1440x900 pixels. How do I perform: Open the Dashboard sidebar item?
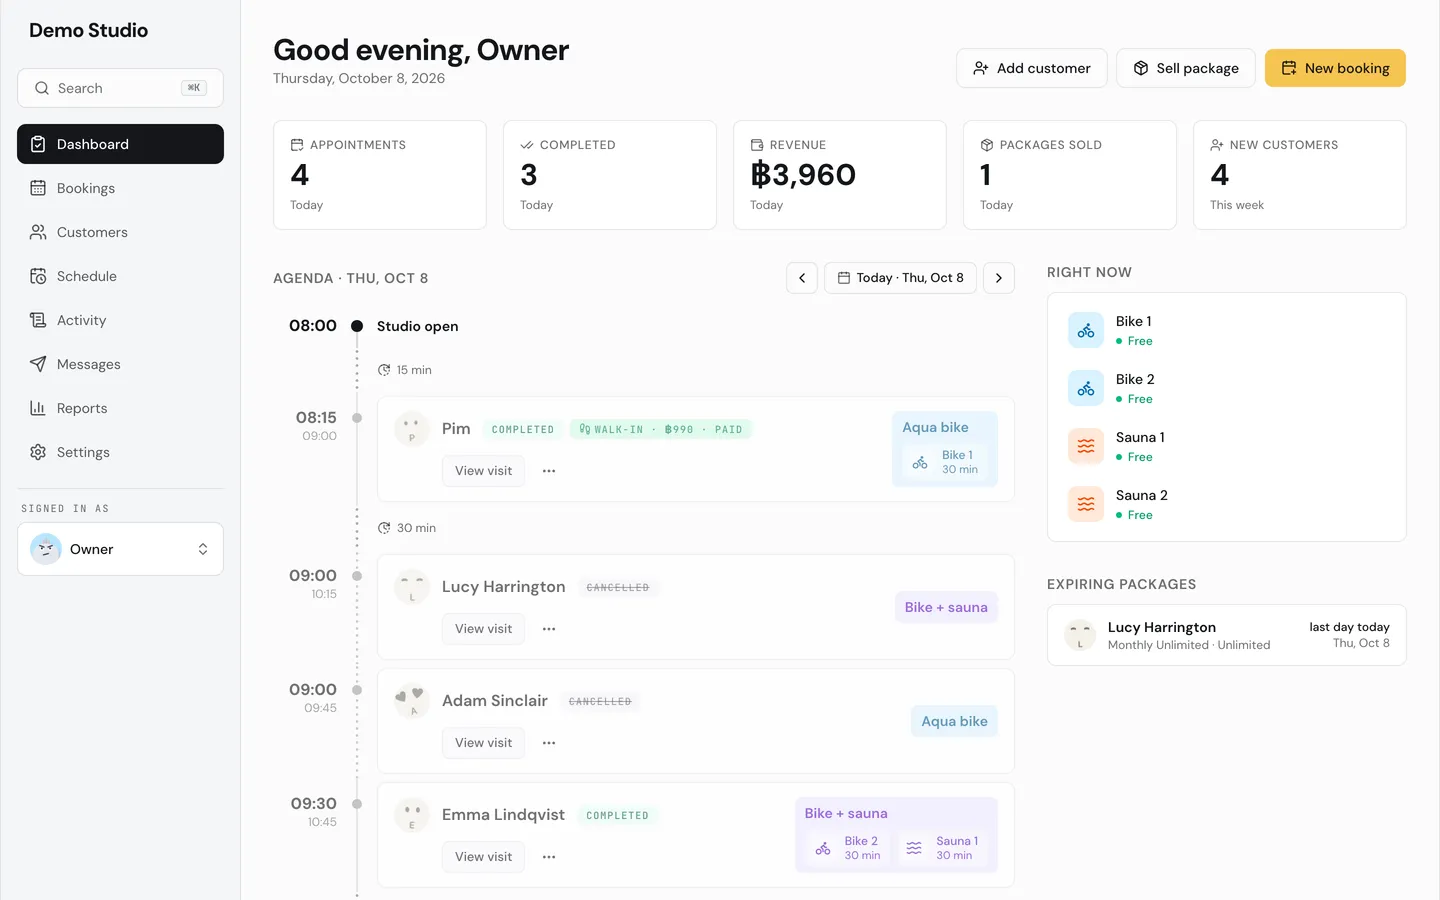[120, 144]
